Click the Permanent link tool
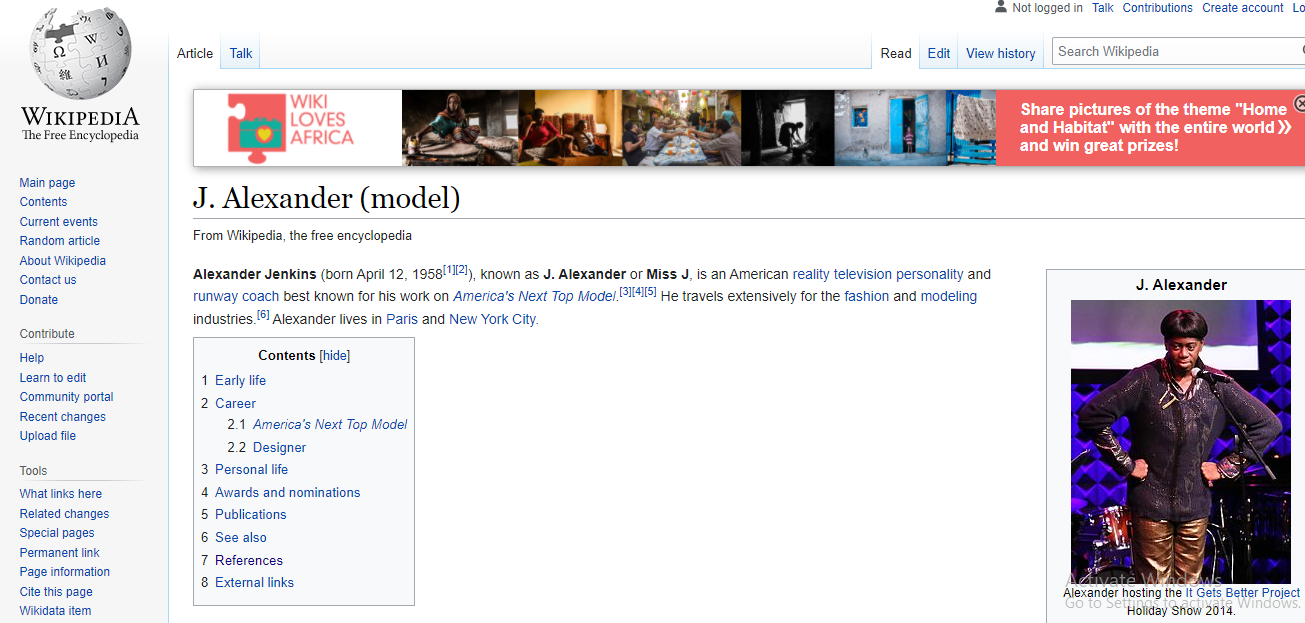 coord(60,553)
